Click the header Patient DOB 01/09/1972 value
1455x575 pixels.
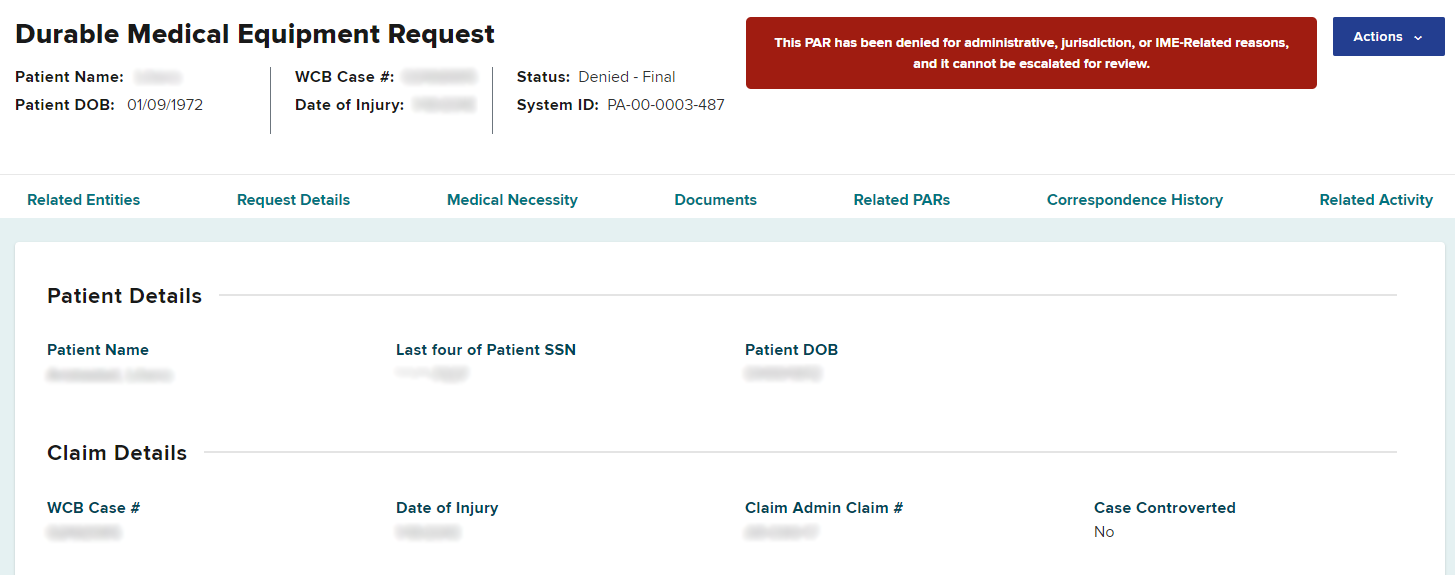pyautogui.click(x=165, y=105)
